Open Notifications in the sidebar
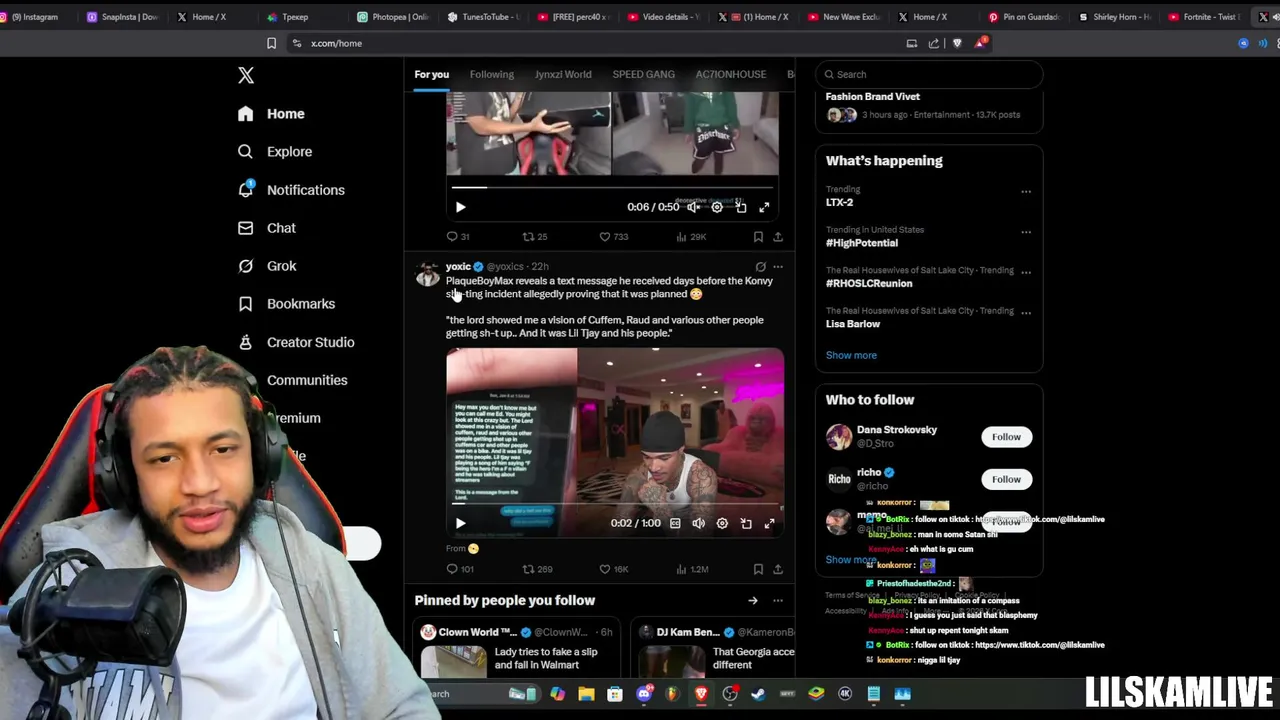This screenshot has width=1280, height=720. 291,190
